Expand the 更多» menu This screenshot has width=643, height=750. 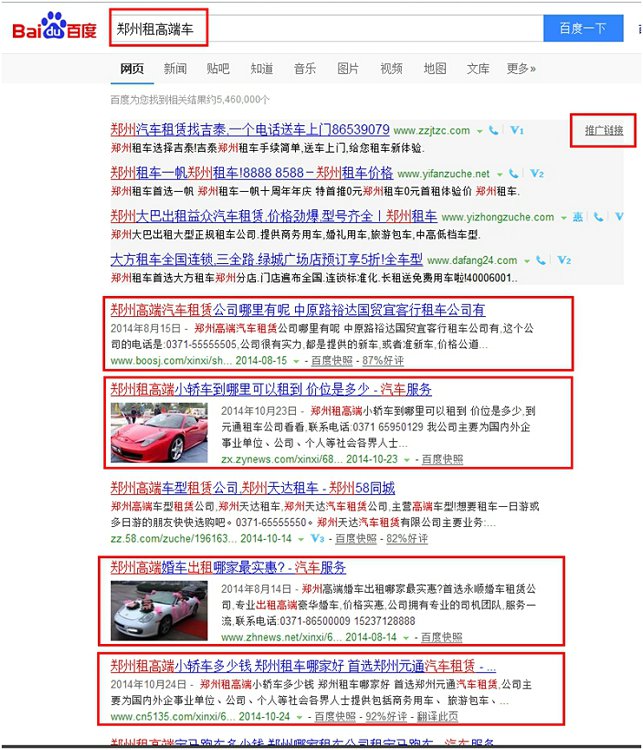(521, 69)
